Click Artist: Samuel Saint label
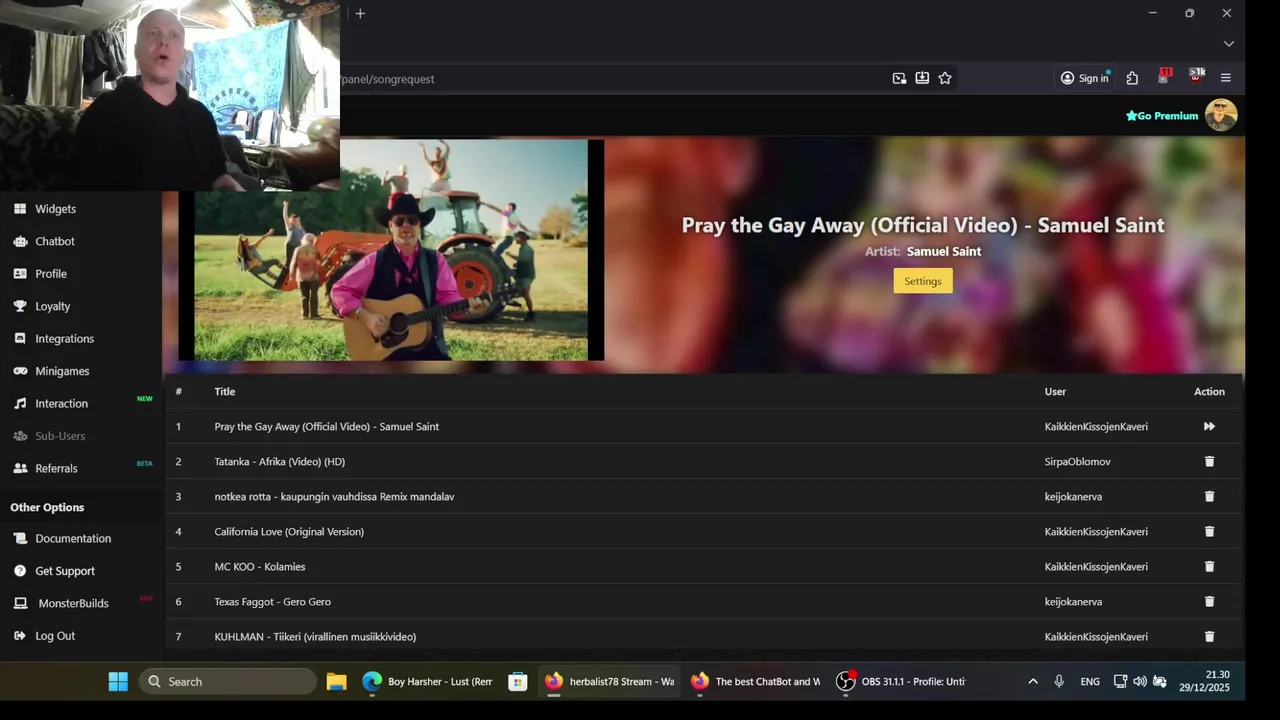The image size is (1280, 720). [x=923, y=251]
